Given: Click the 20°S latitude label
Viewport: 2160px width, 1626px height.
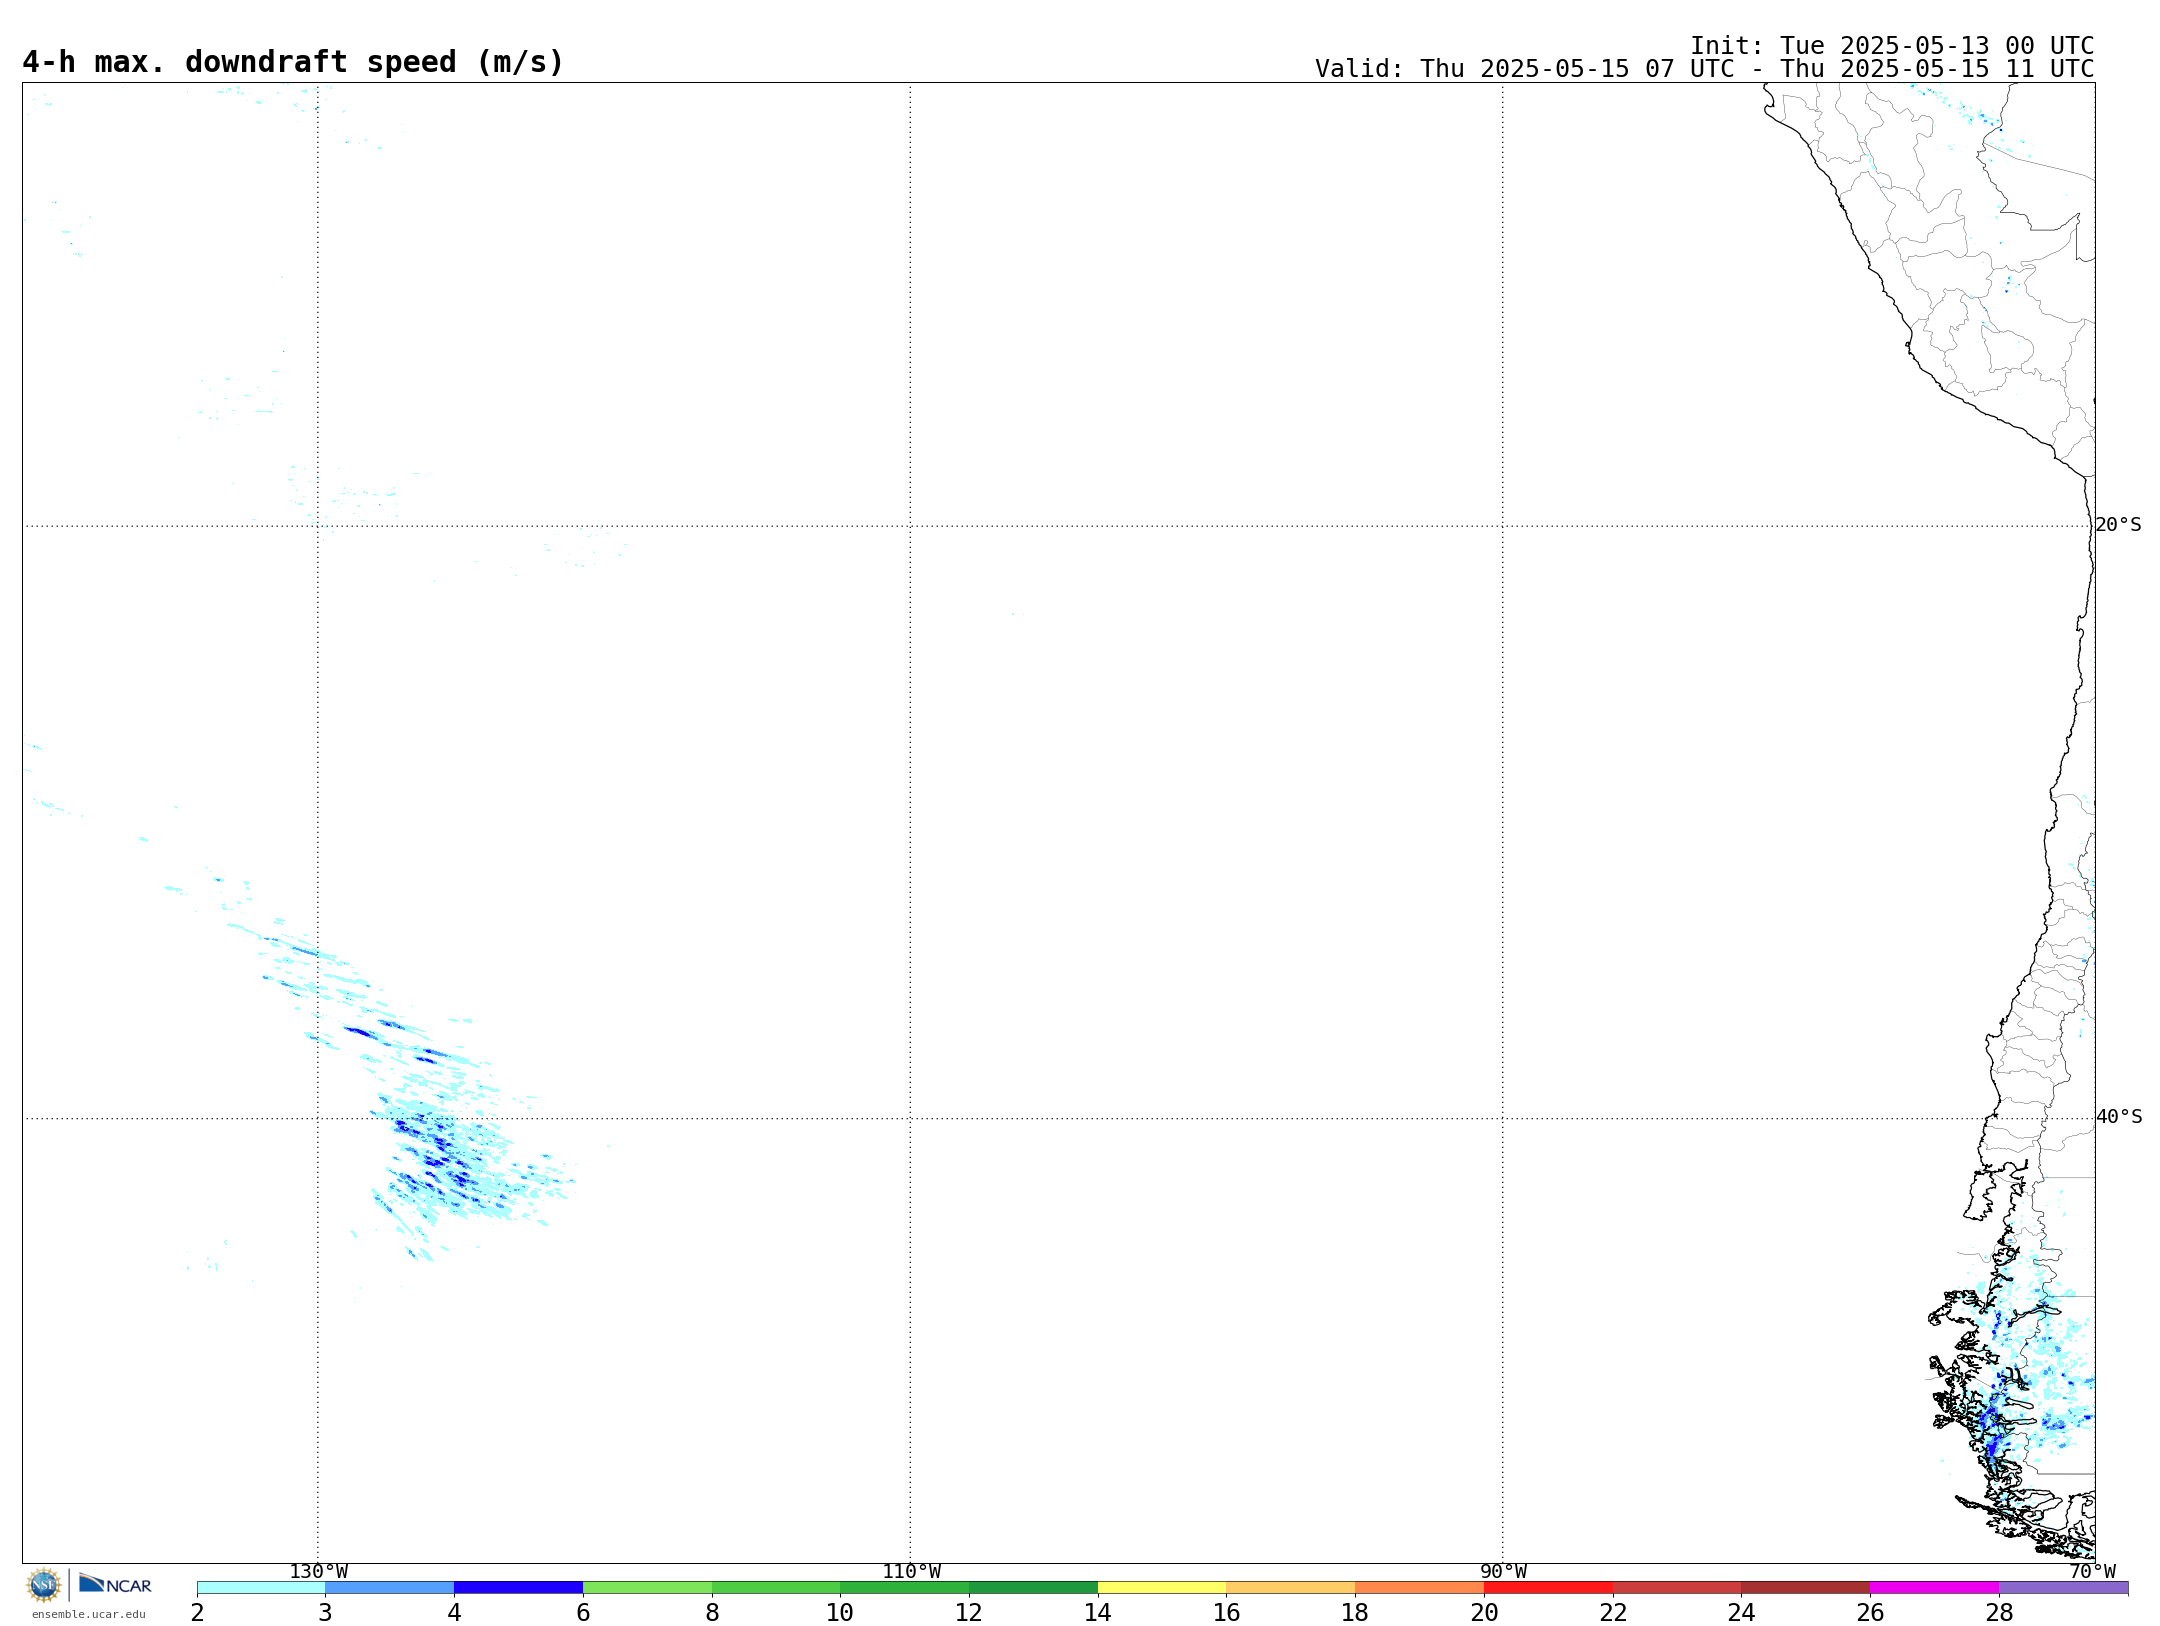Looking at the screenshot, I should (2118, 525).
